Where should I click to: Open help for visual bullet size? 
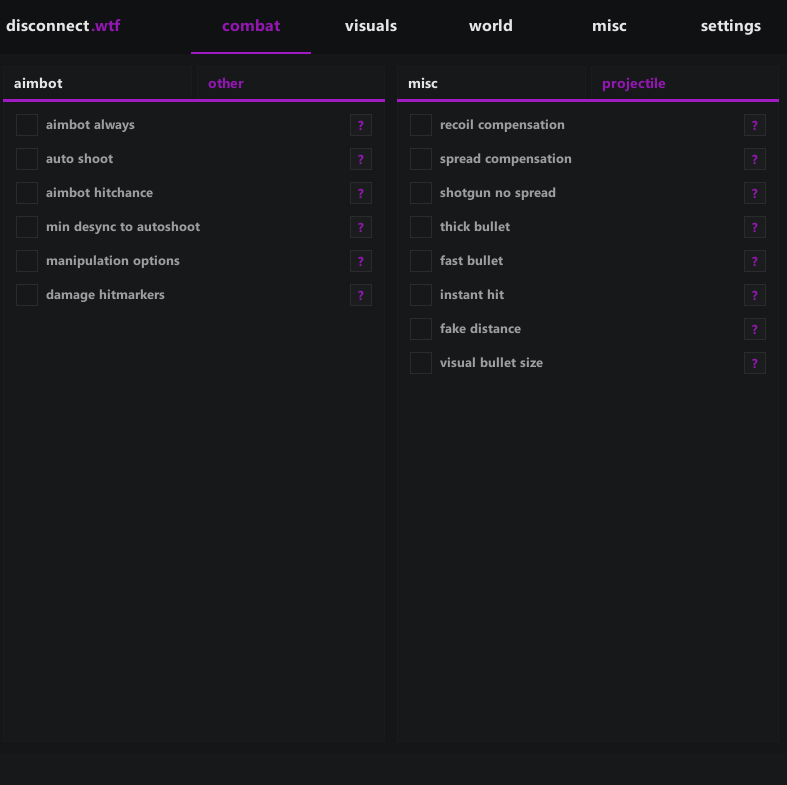point(755,363)
